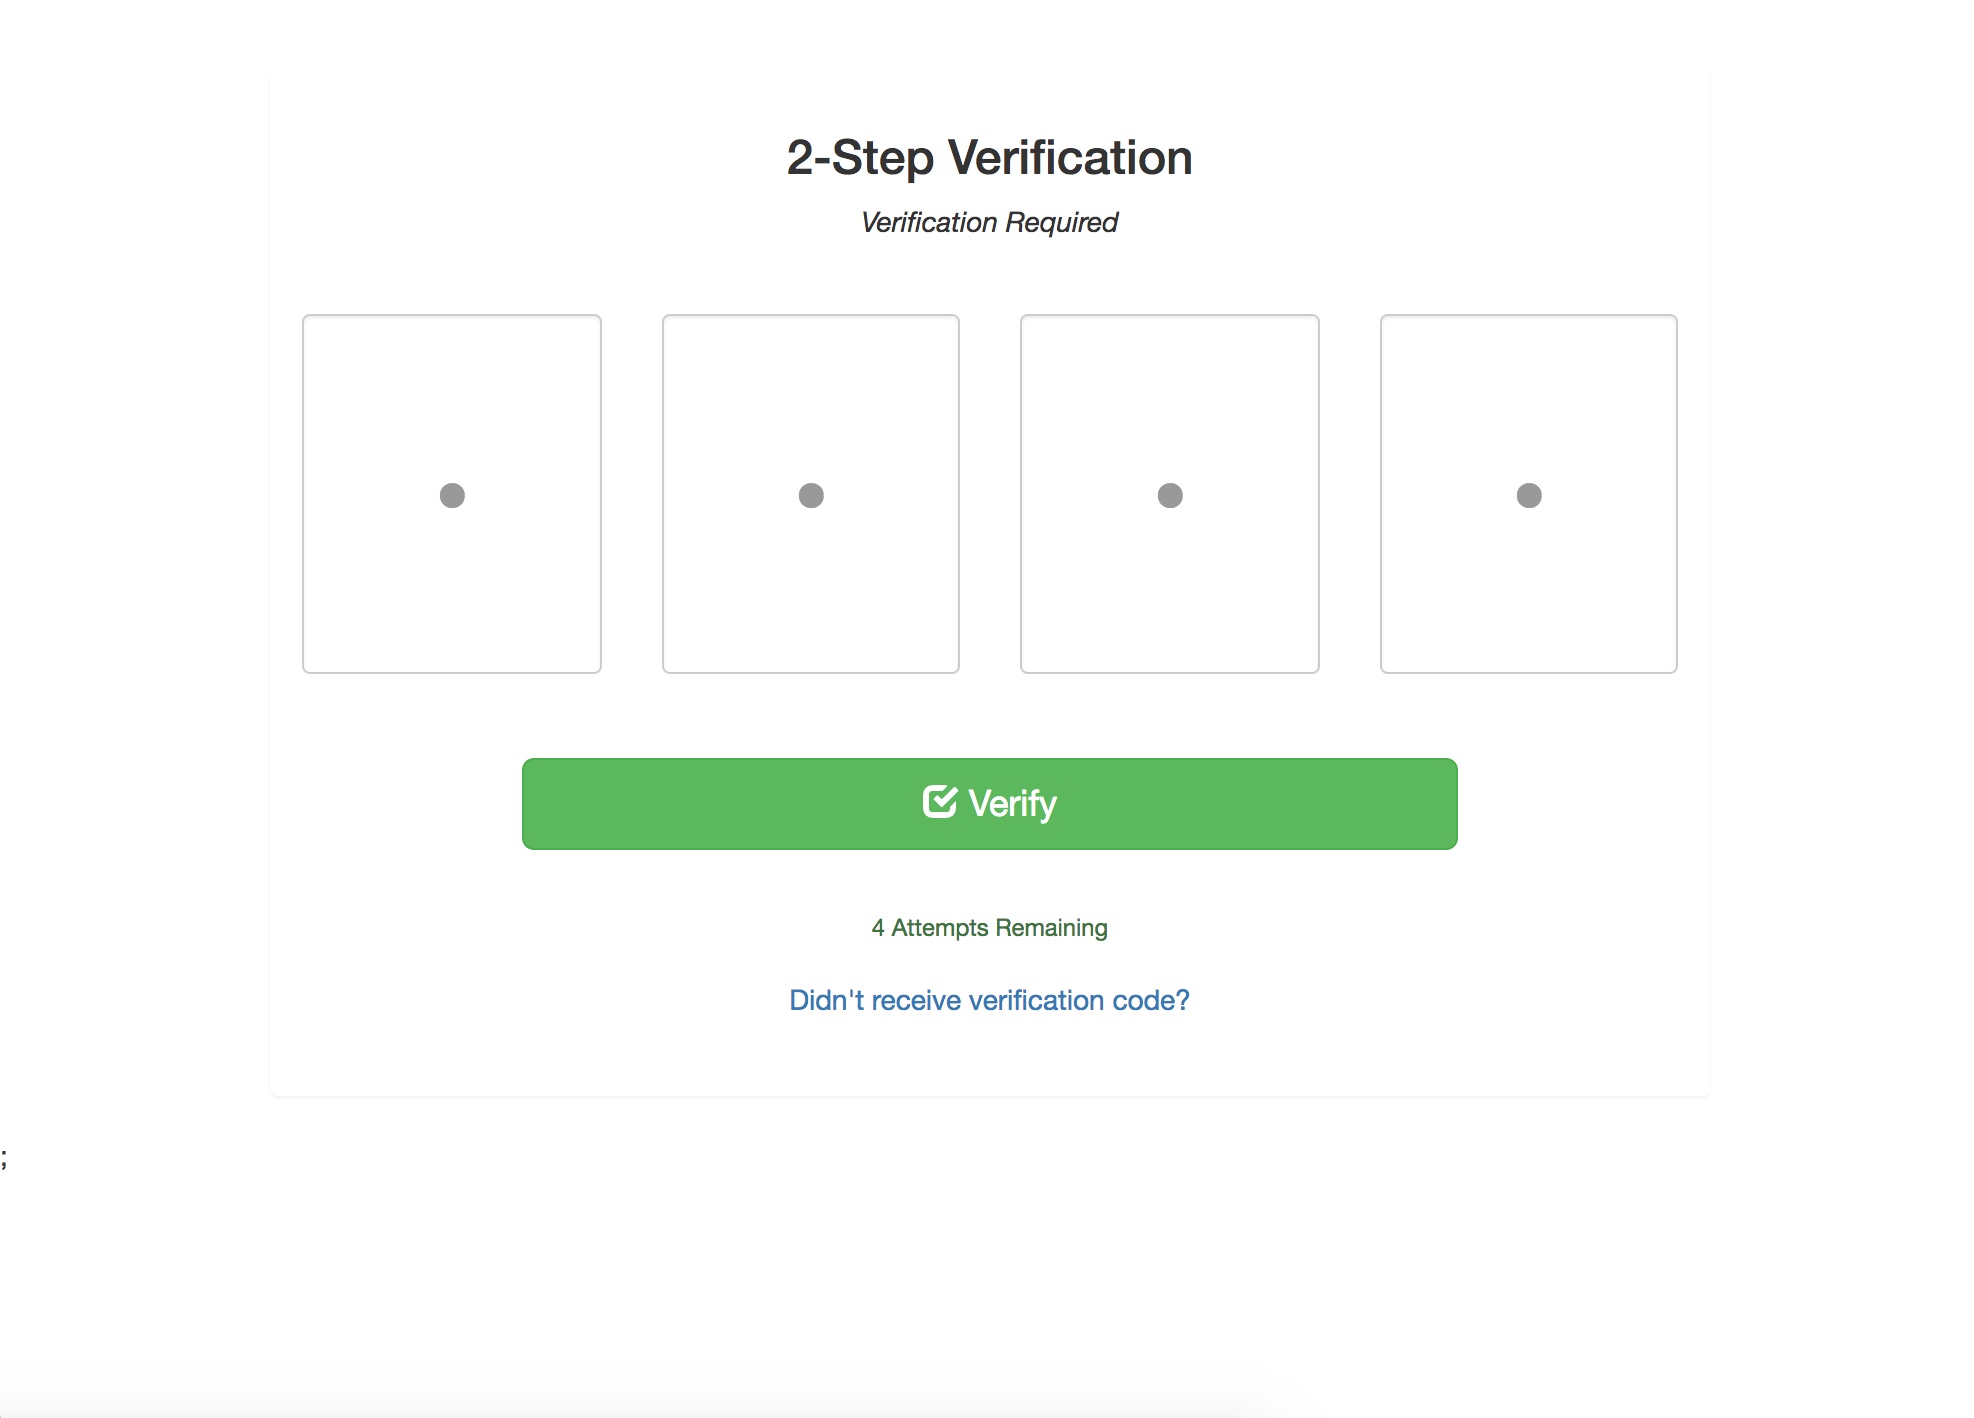Place cursor in rightmost code input

click(x=1529, y=494)
